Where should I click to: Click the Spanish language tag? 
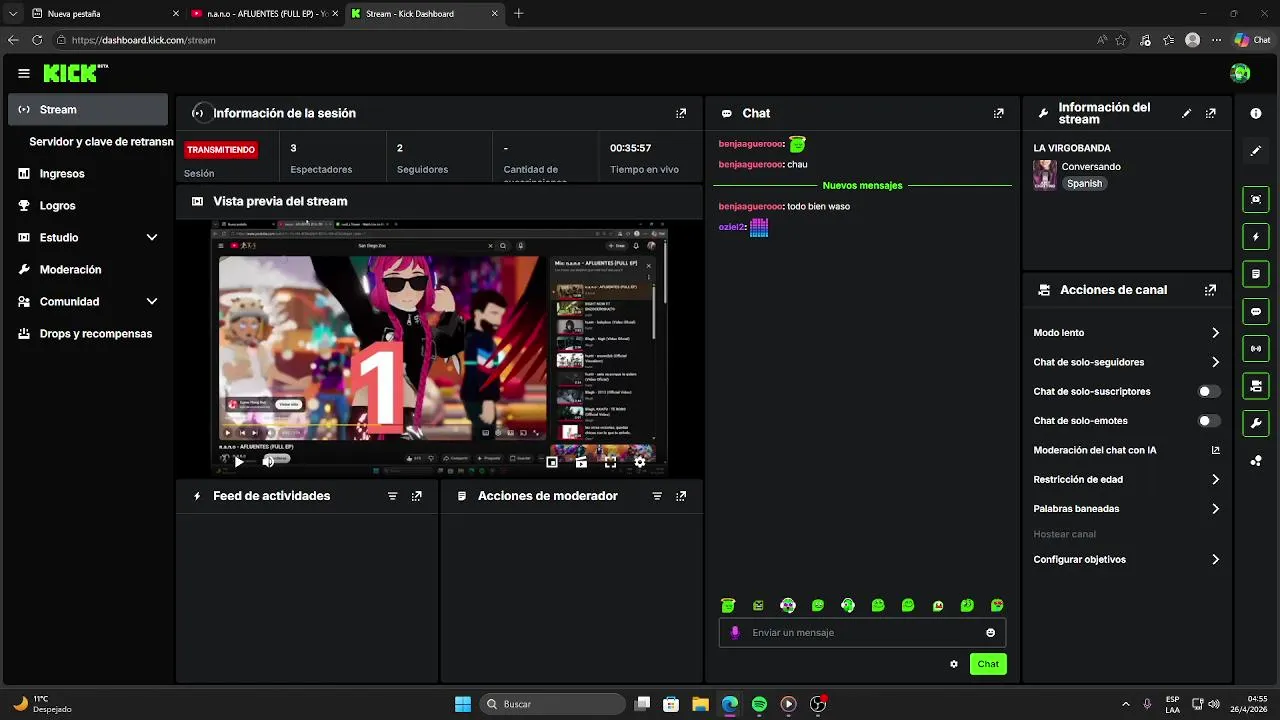[x=1084, y=184]
